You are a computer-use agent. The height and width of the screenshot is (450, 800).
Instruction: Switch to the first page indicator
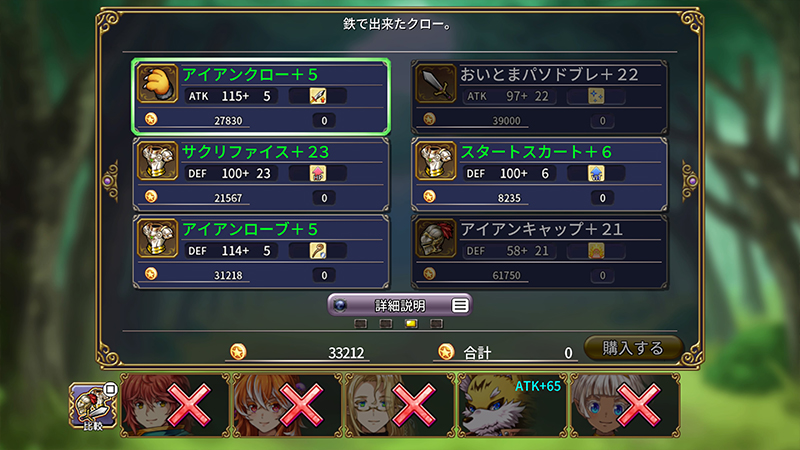360,324
